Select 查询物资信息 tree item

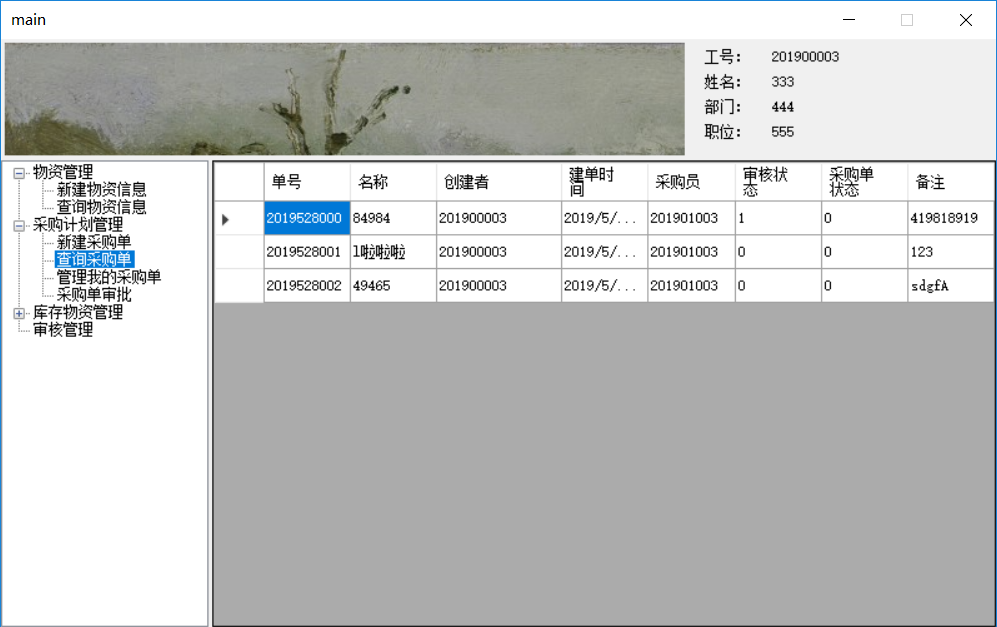[101, 208]
